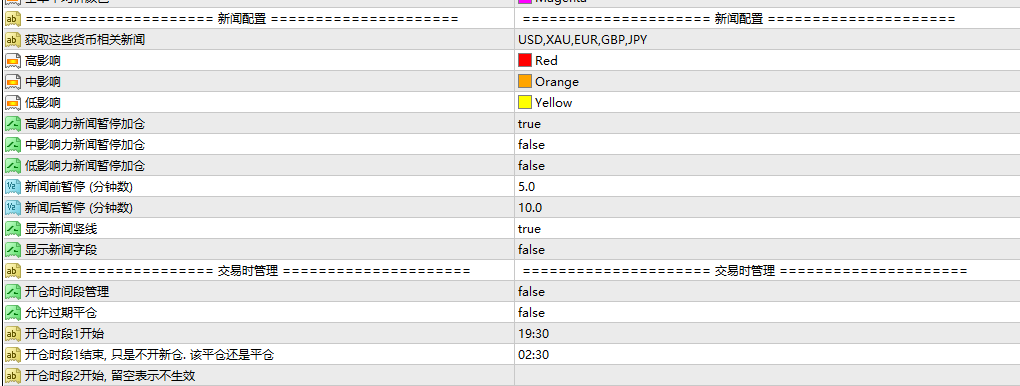The width and height of the screenshot is (1020, 386).
Task: Click the string icon beside 新闻配置 separator
Action: pyautogui.click(x=13, y=19)
